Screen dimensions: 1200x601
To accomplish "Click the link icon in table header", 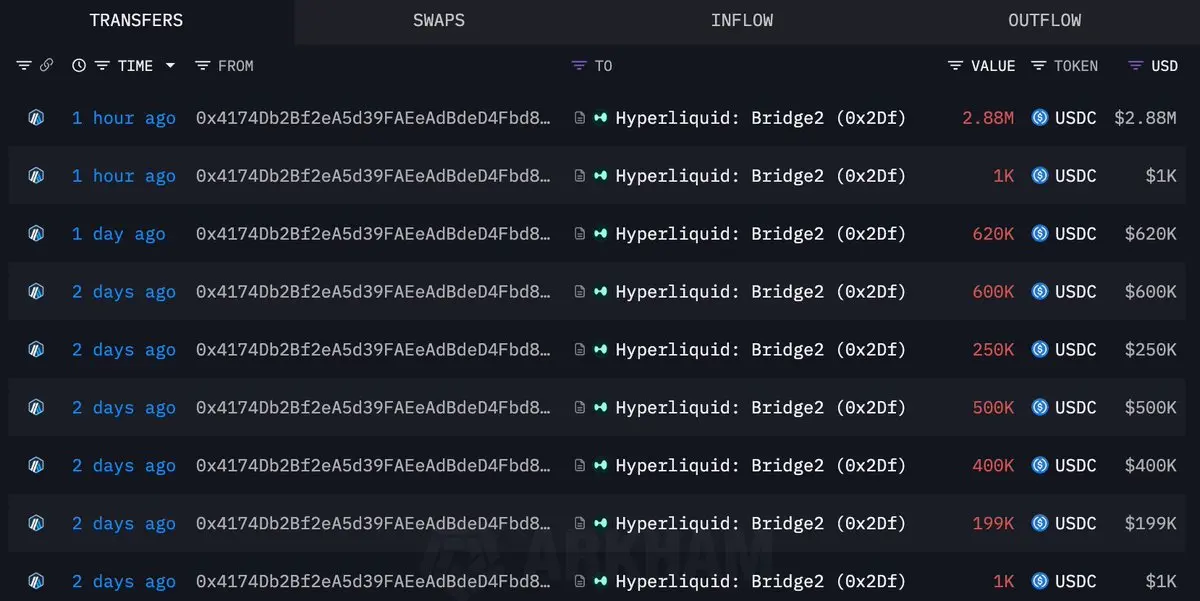I will click(46, 65).
